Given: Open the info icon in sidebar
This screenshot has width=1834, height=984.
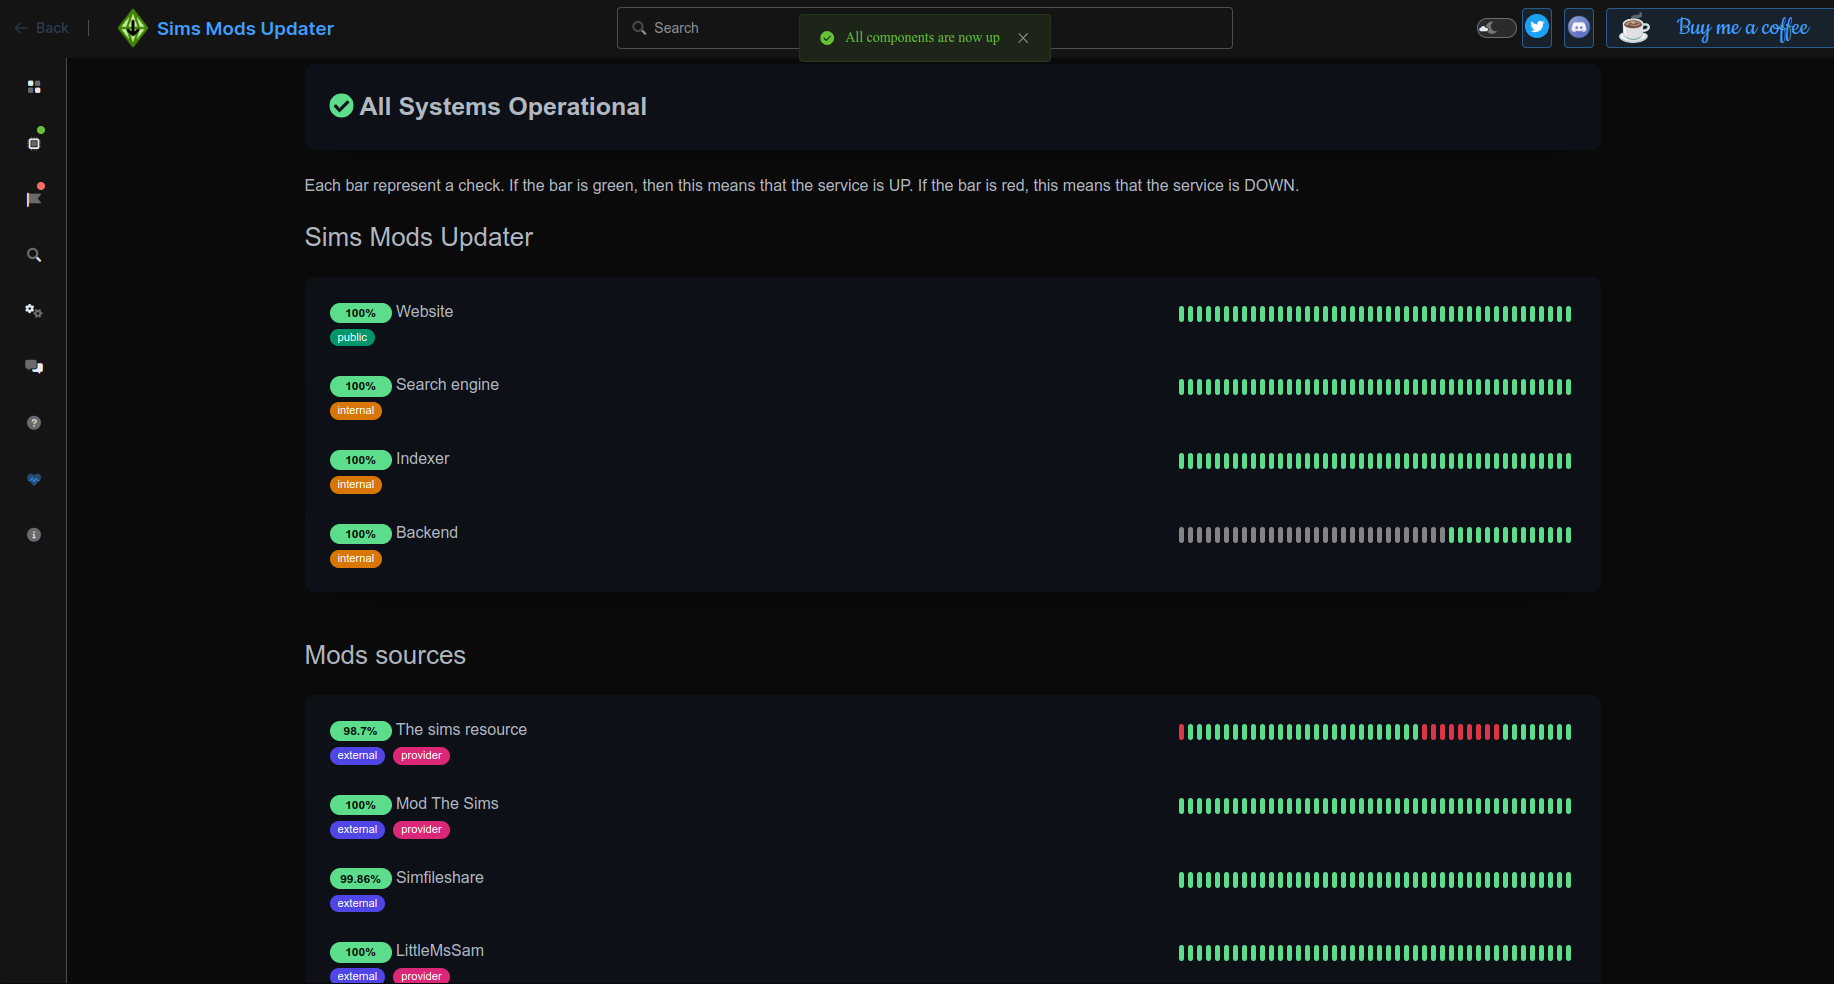Looking at the screenshot, I should click(34, 535).
